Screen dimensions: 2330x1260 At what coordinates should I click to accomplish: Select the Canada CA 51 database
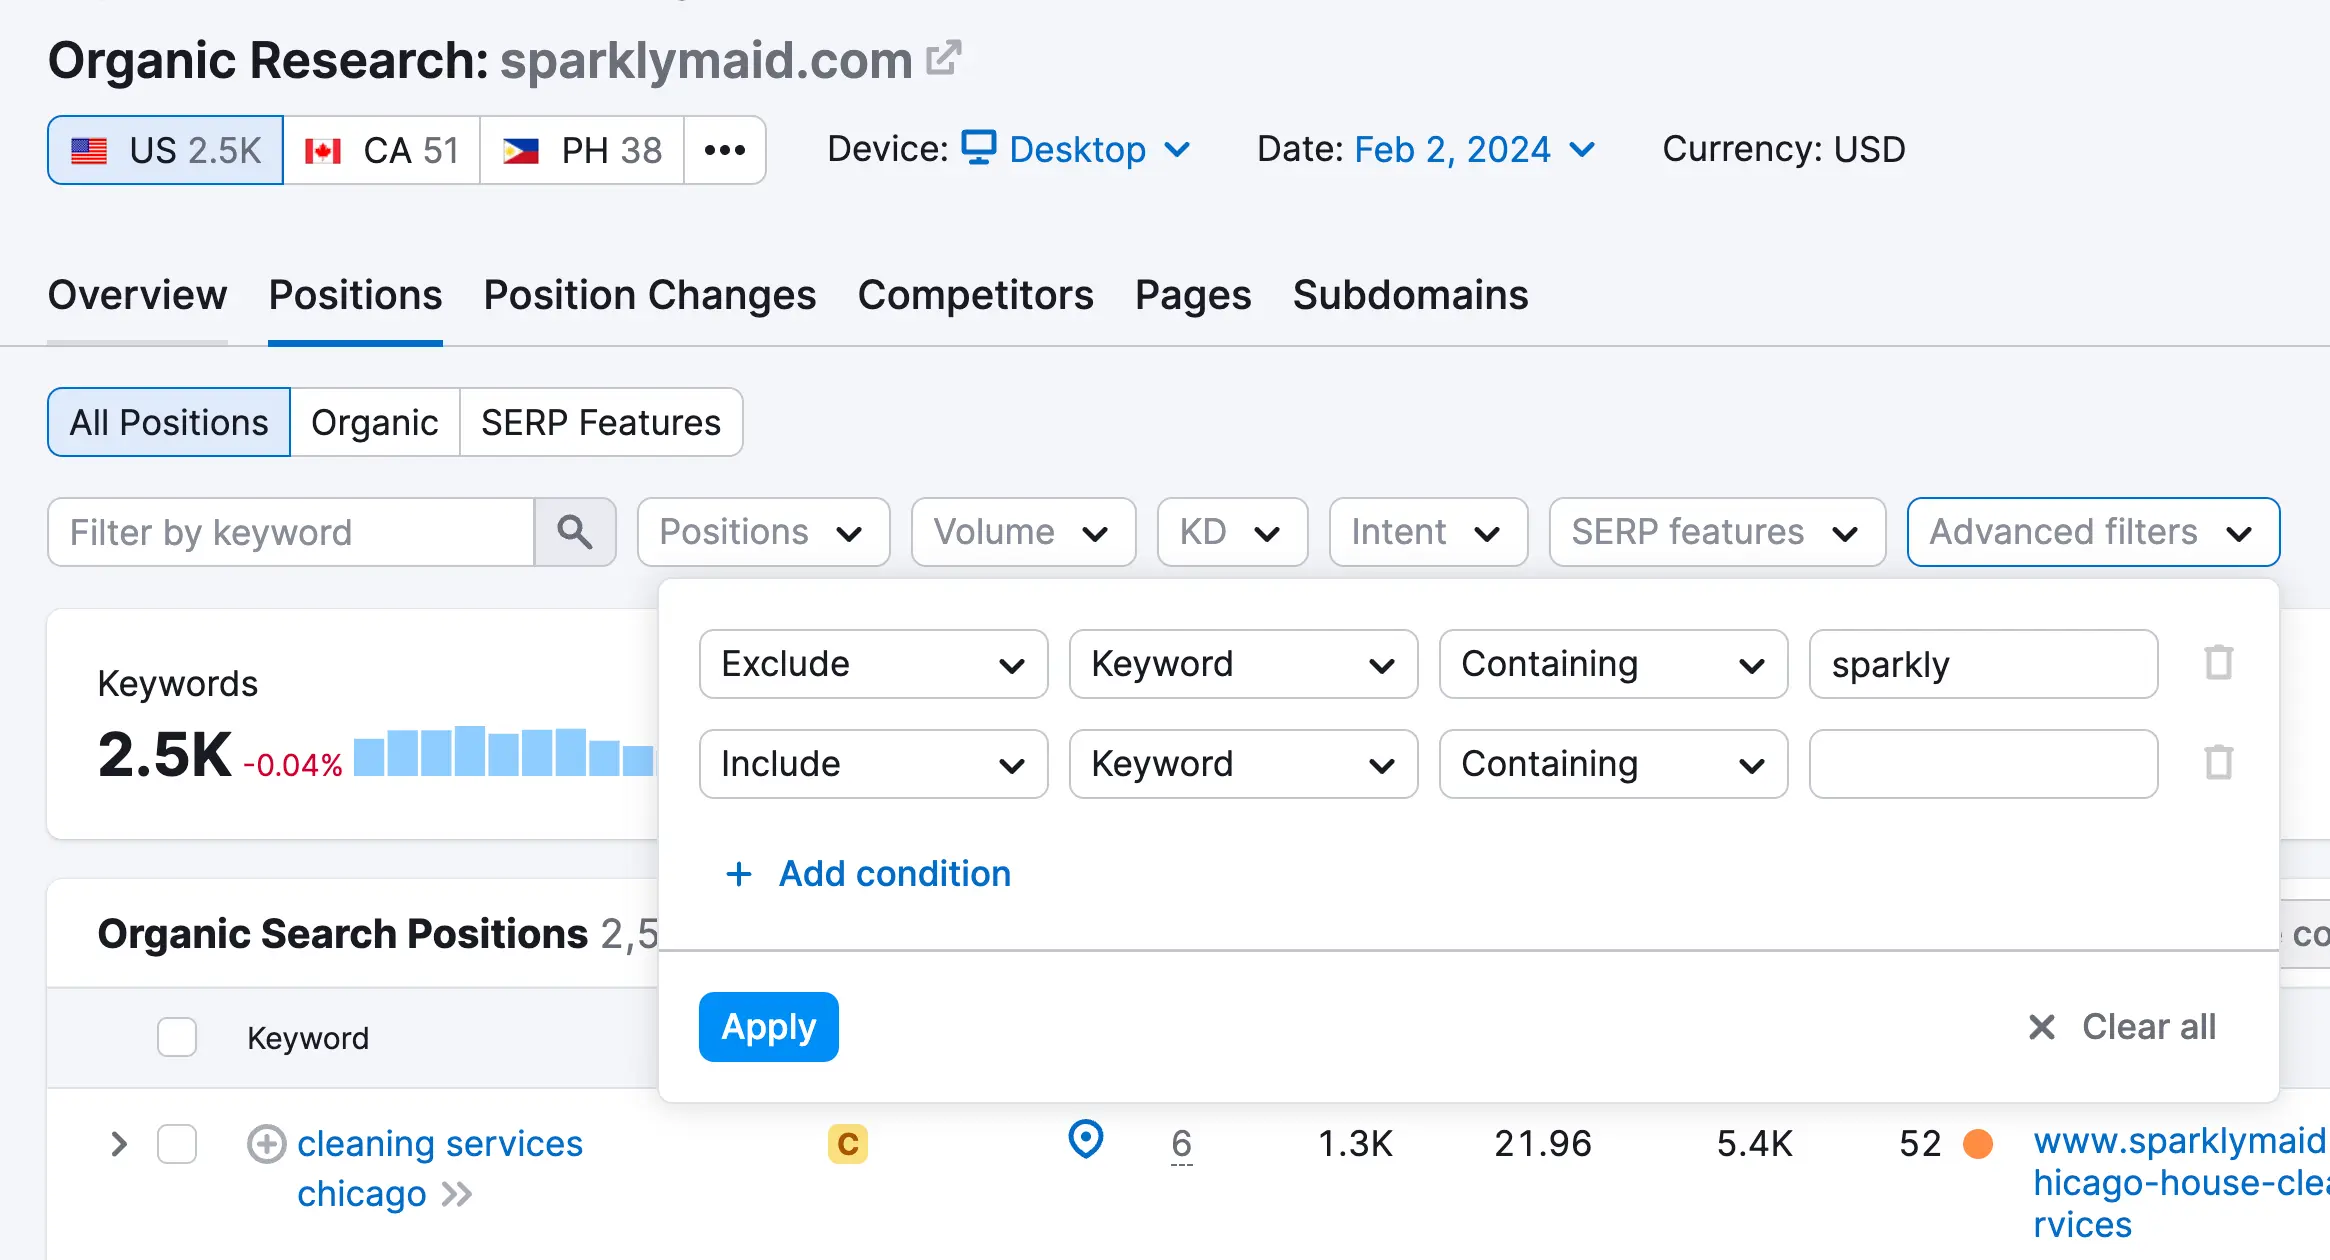tap(382, 150)
